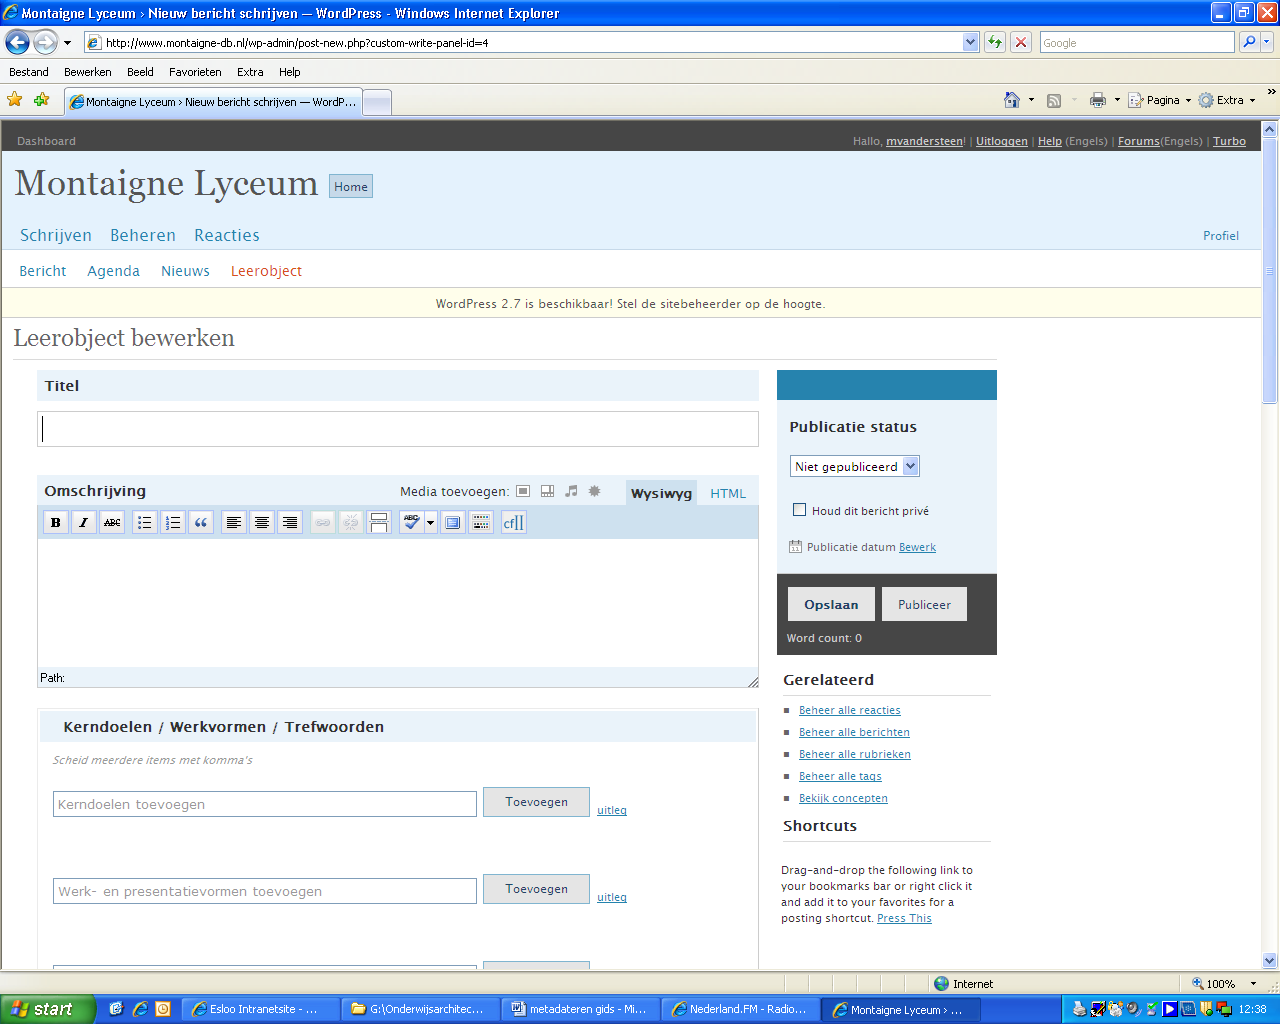Align text right

pyautogui.click(x=290, y=522)
